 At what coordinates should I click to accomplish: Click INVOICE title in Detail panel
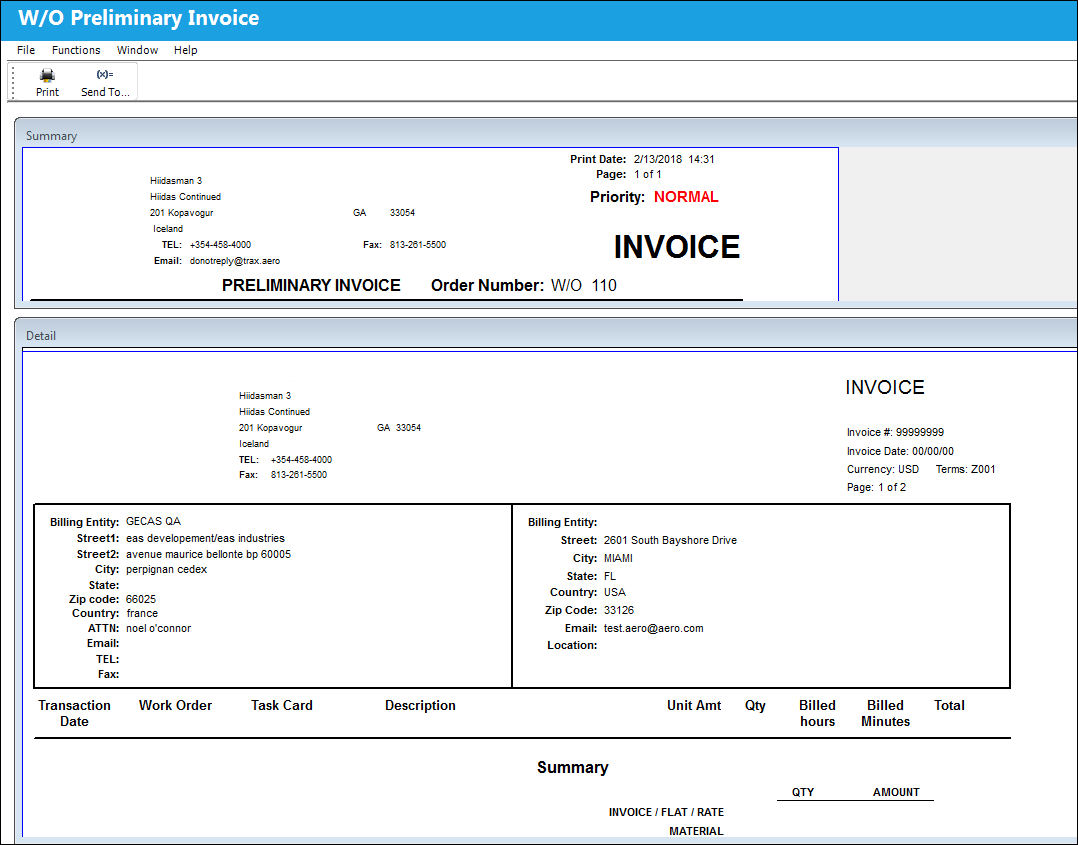click(x=885, y=387)
